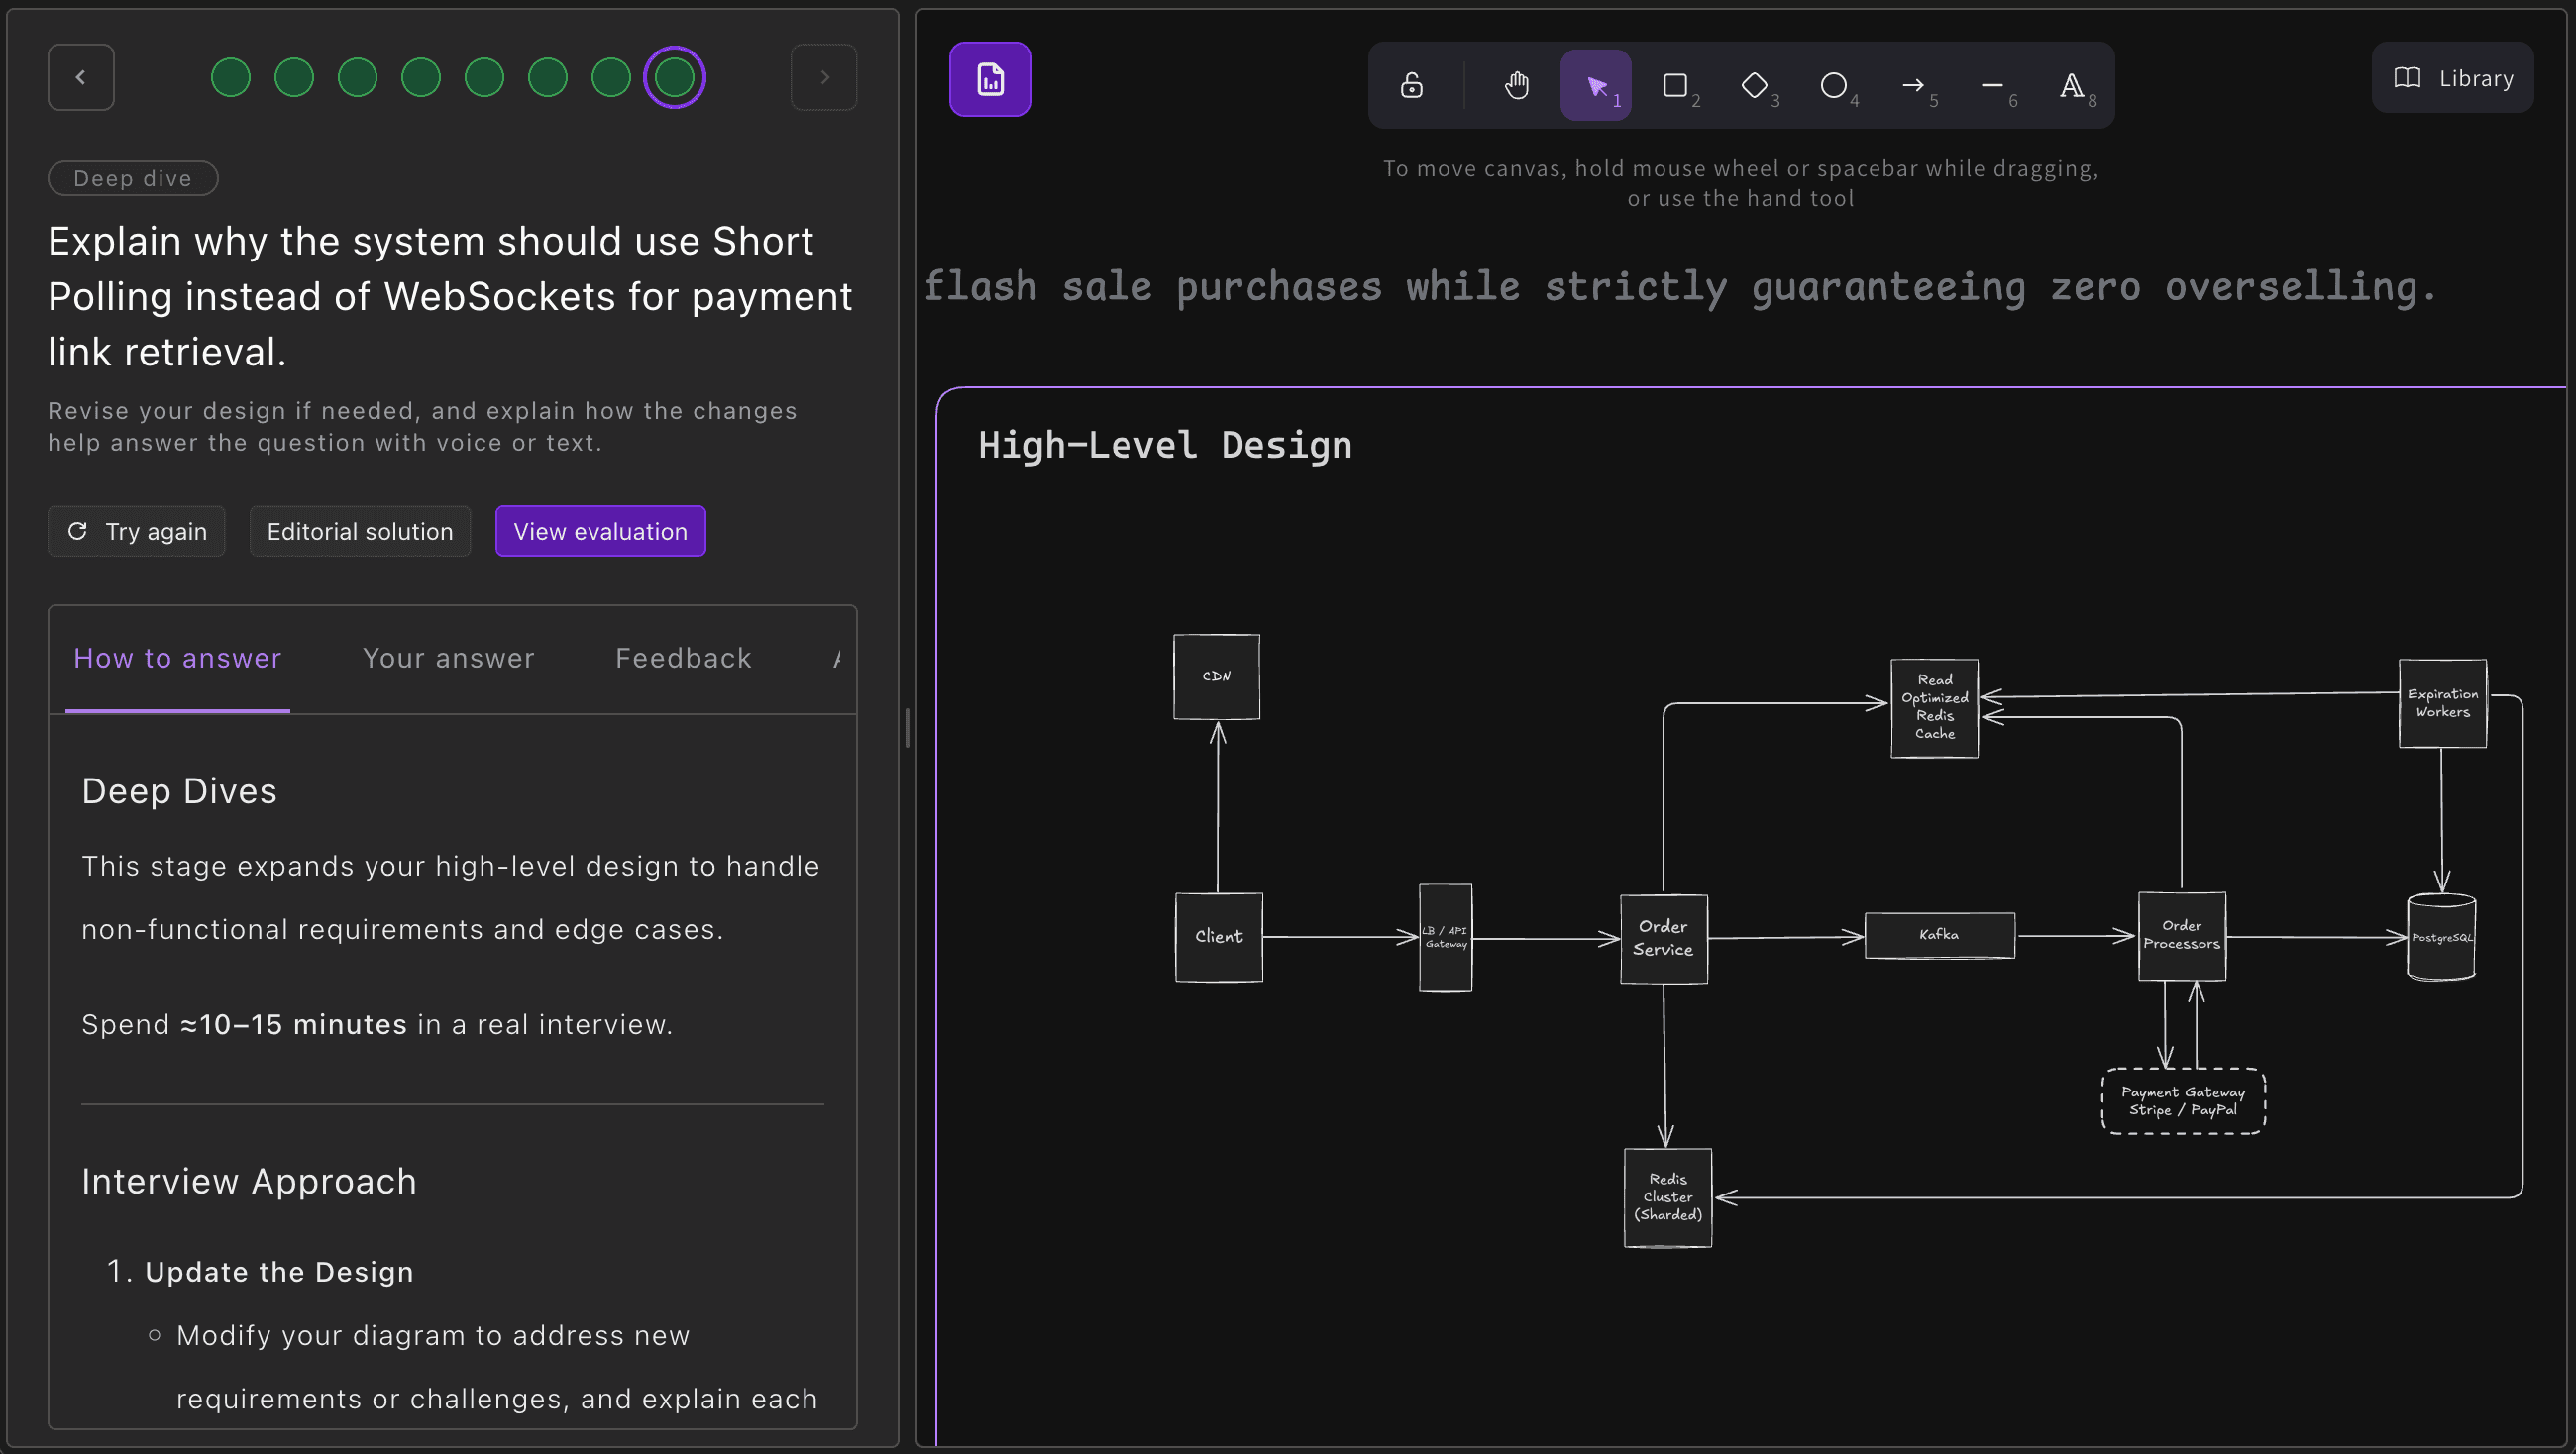Jump to first green step dot

coord(230,77)
